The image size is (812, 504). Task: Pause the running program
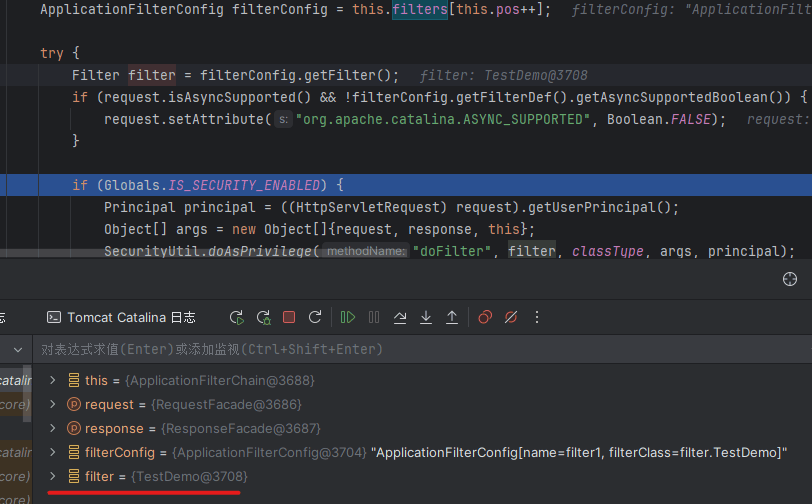[374, 317]
